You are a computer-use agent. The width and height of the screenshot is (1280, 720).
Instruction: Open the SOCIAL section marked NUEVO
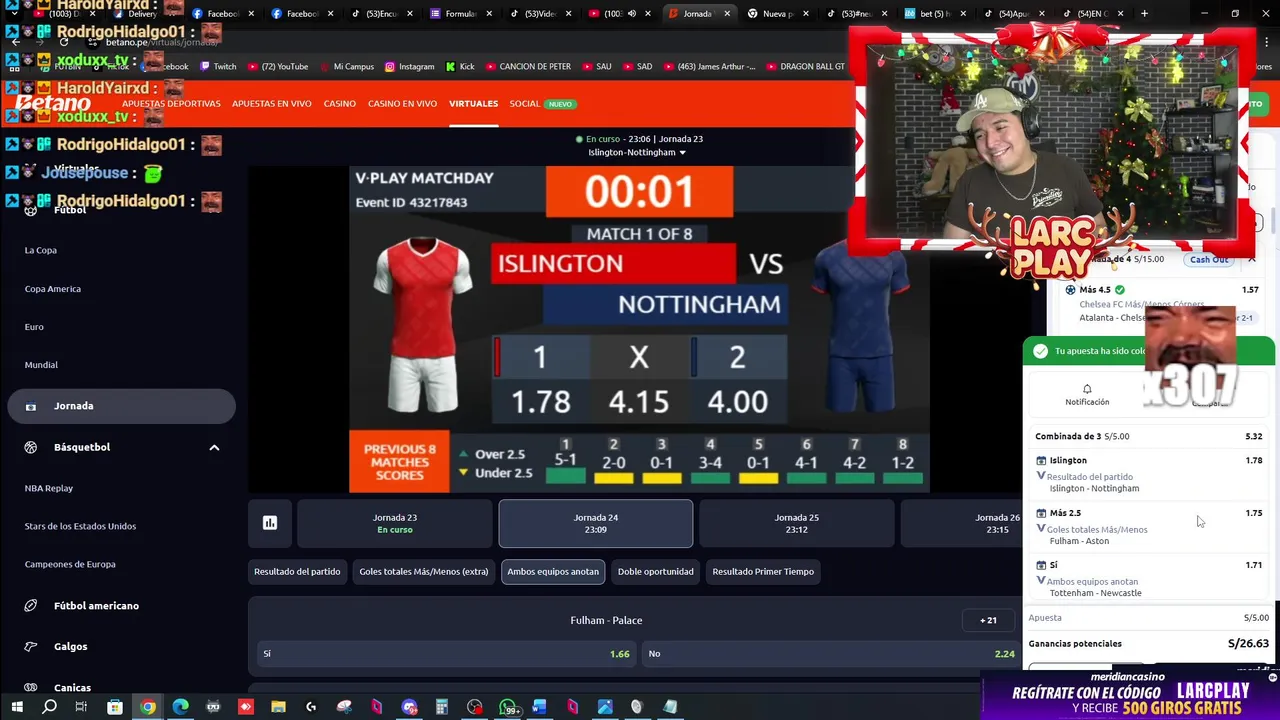point(541,104)
